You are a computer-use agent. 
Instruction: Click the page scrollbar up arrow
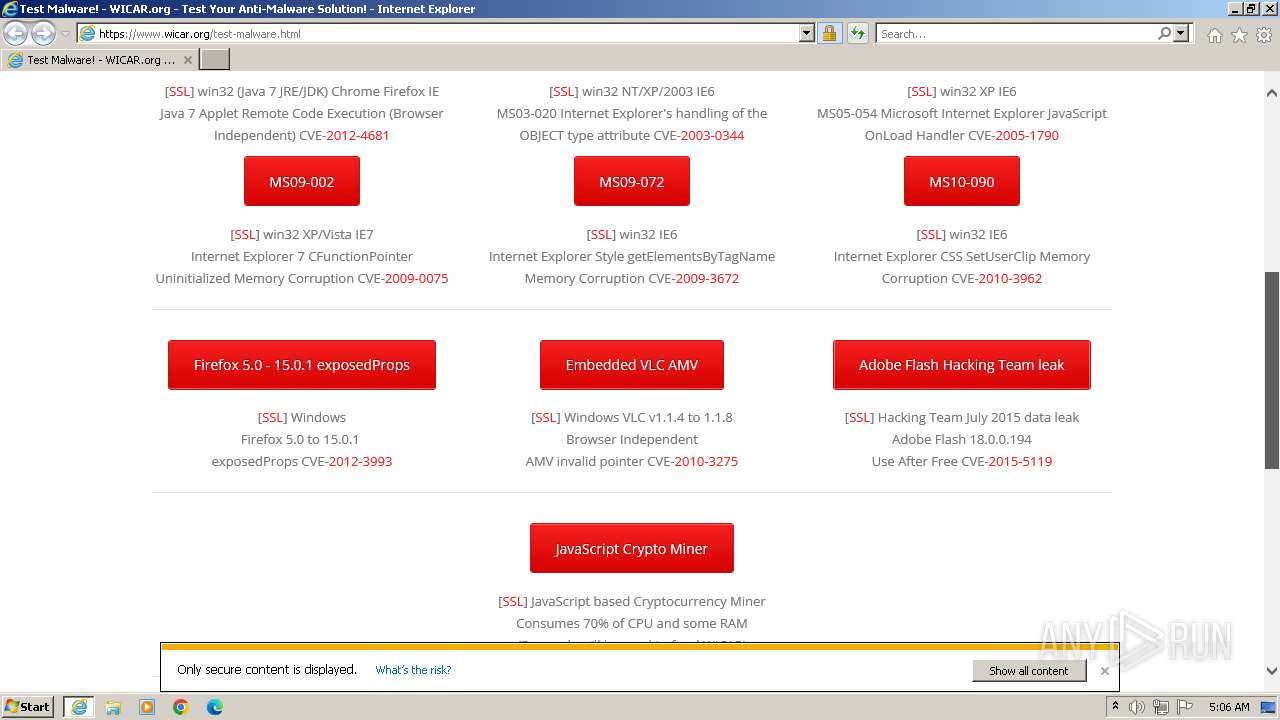click(x=1272, y=93)
